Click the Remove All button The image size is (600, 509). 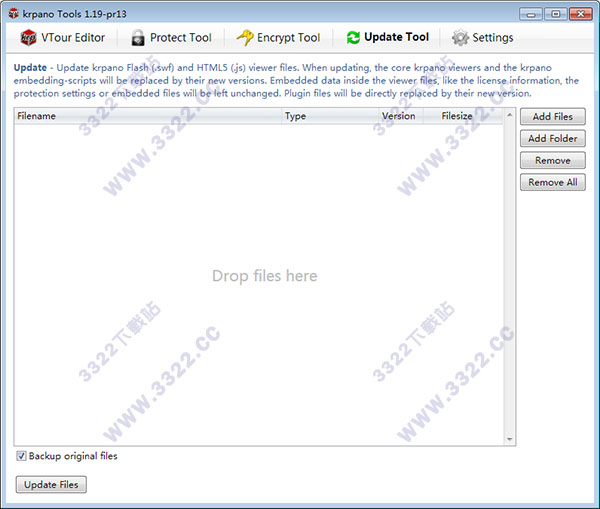[x=553, y=182]
